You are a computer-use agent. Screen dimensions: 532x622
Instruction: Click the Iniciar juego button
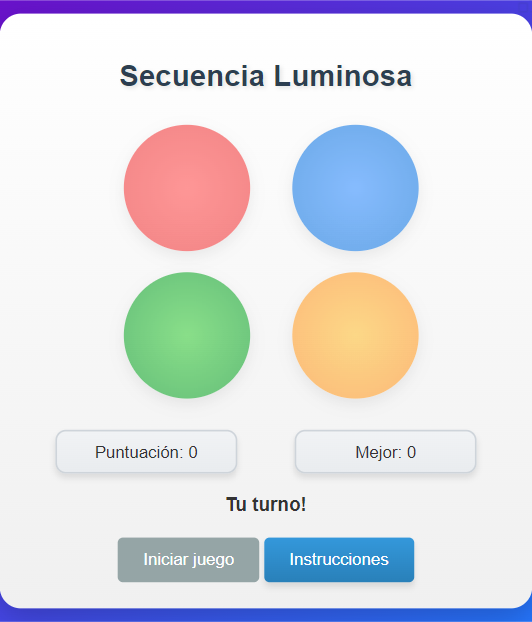188,560
